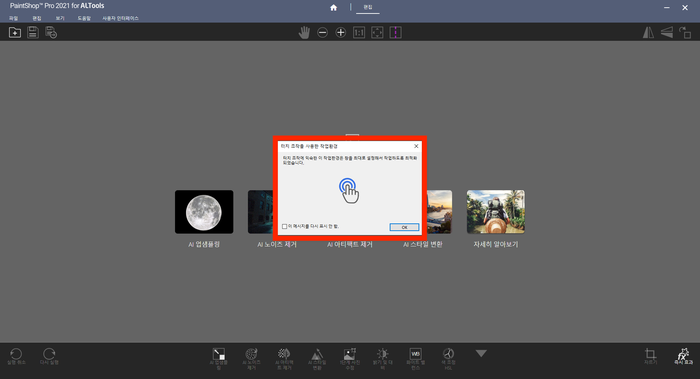The width and height of the screenshot is (700, 379).
Task: Open the 사용자 인터페이스 menu
Action: click(x=121, y=18)
